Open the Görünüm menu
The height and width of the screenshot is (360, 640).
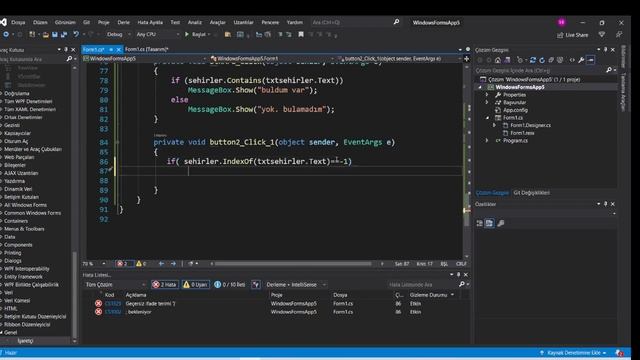tap(65, 22)
